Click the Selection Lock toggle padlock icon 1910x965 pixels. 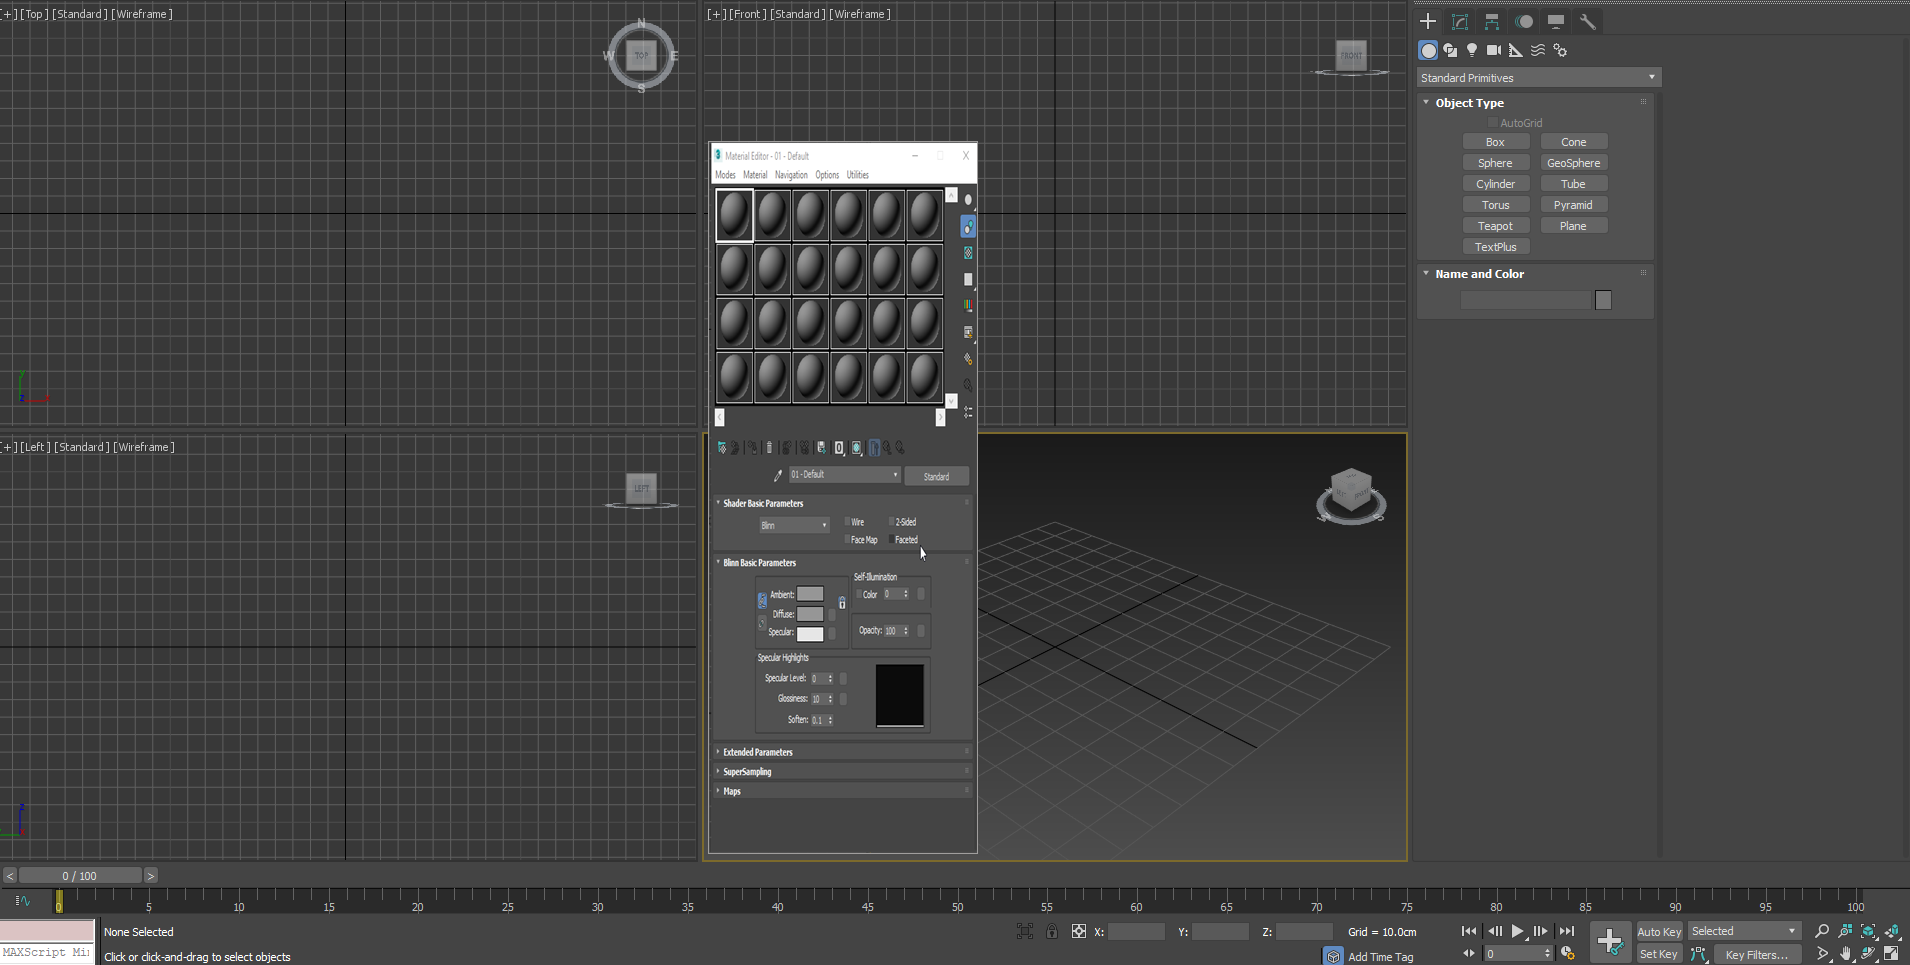point(1052,931)
